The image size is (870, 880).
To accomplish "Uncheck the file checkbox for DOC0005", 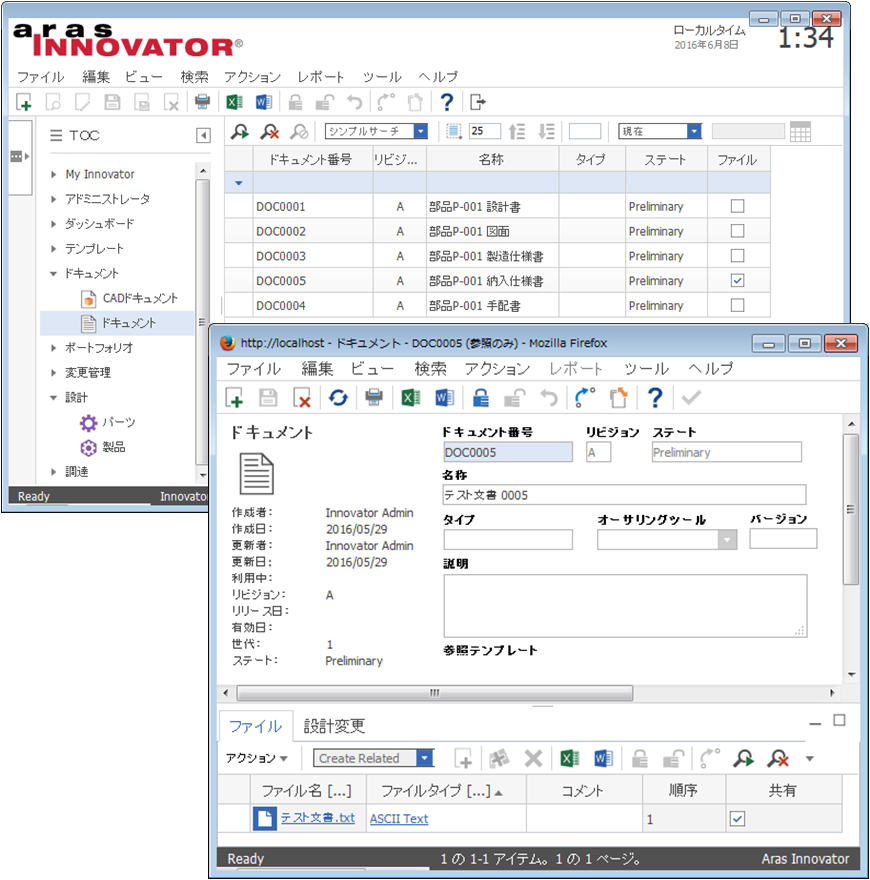I will point(738,280).
